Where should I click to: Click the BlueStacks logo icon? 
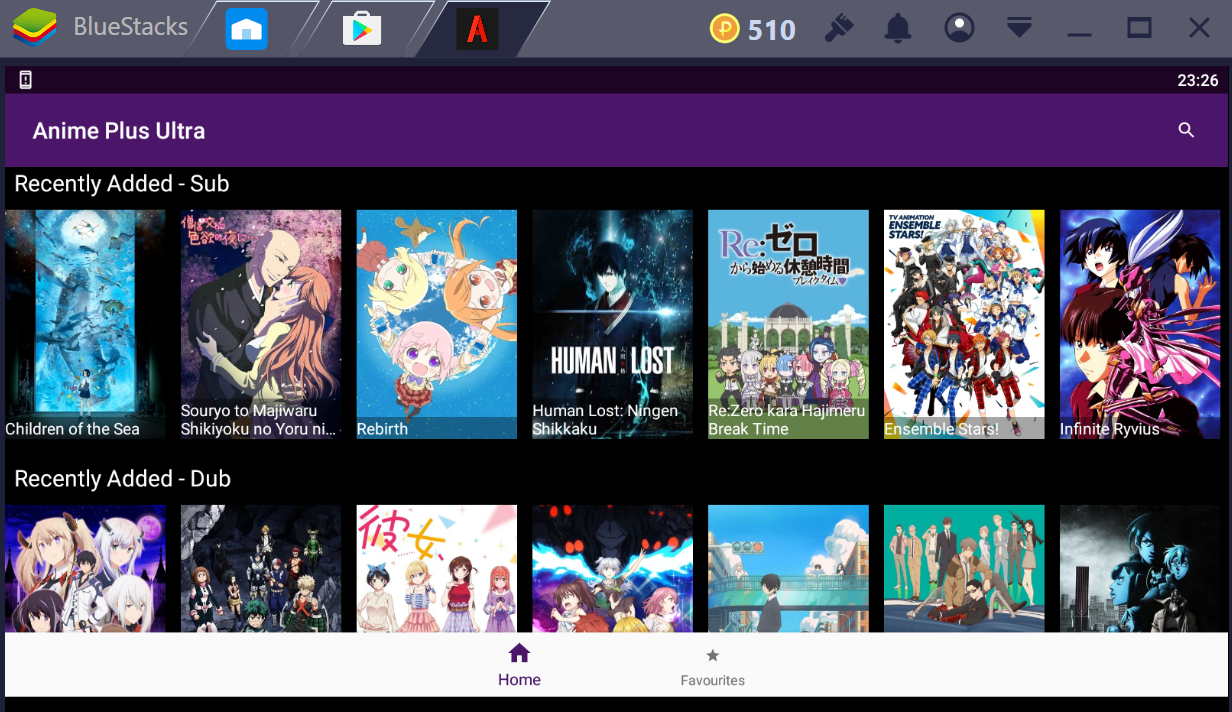tap(35, 28)
